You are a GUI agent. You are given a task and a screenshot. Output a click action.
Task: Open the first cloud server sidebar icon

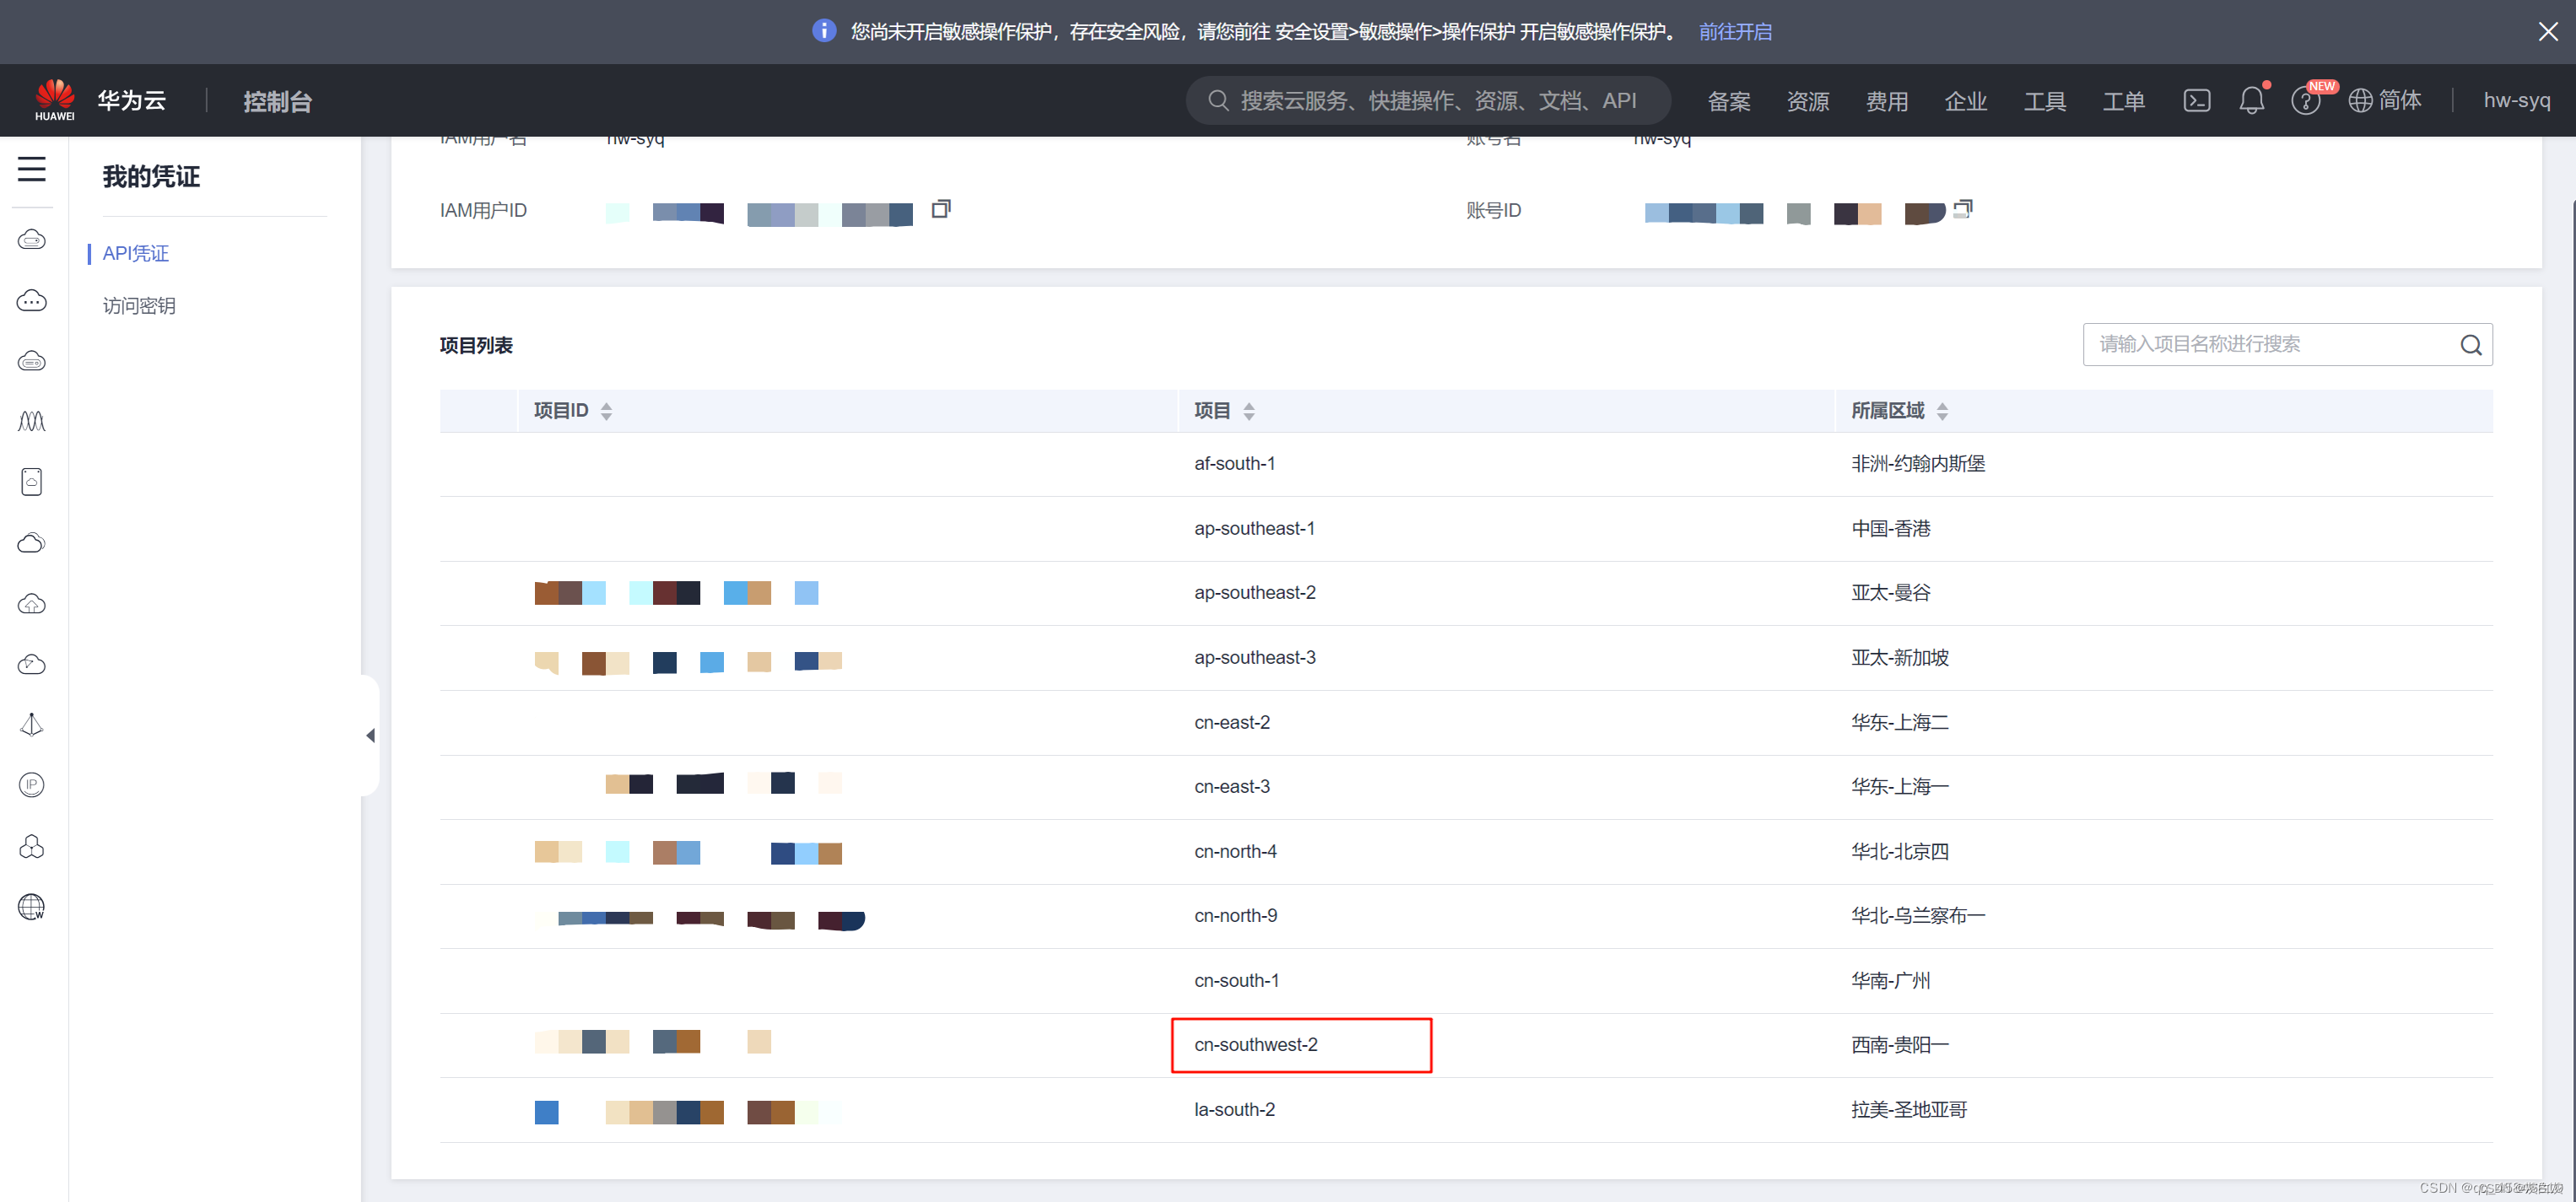click(32, 240)
